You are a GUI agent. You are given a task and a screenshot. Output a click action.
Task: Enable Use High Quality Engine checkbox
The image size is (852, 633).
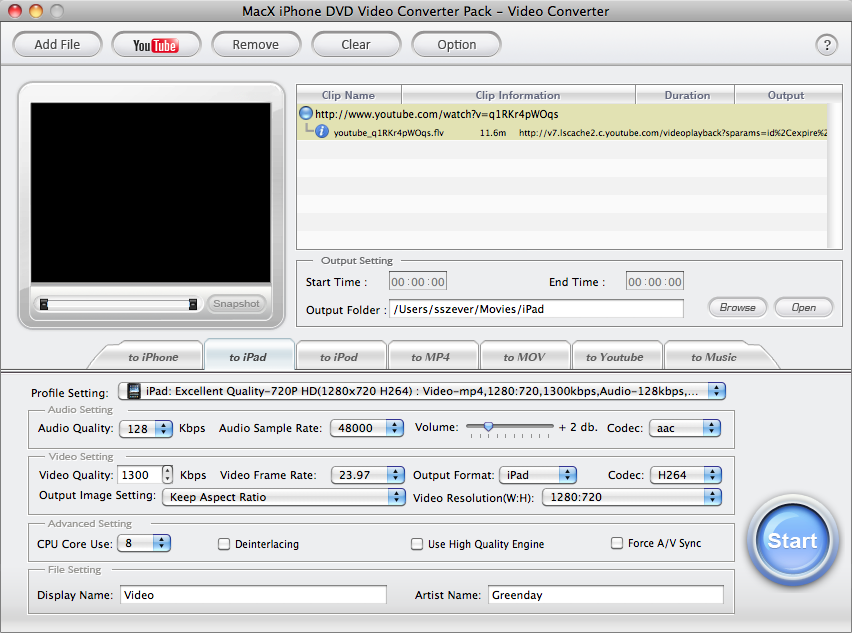417,544
